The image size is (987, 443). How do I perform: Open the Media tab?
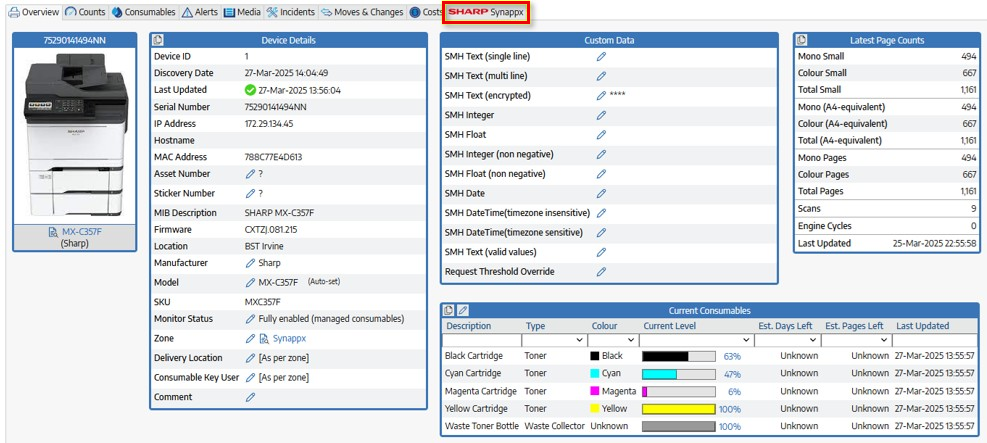[242, 12]
